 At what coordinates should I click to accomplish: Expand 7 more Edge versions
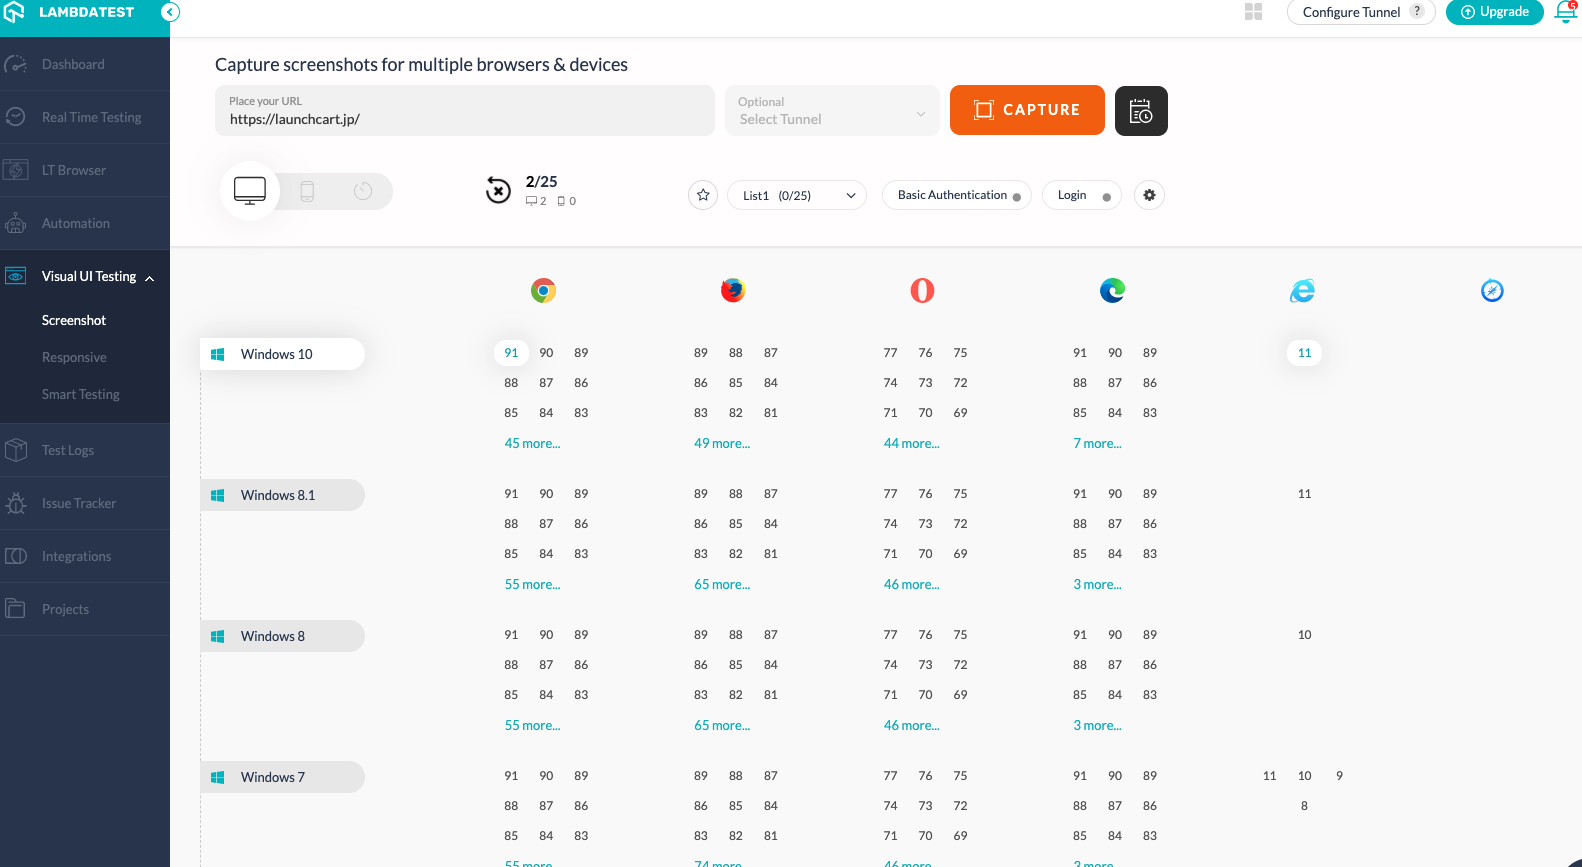point(1097,443)
